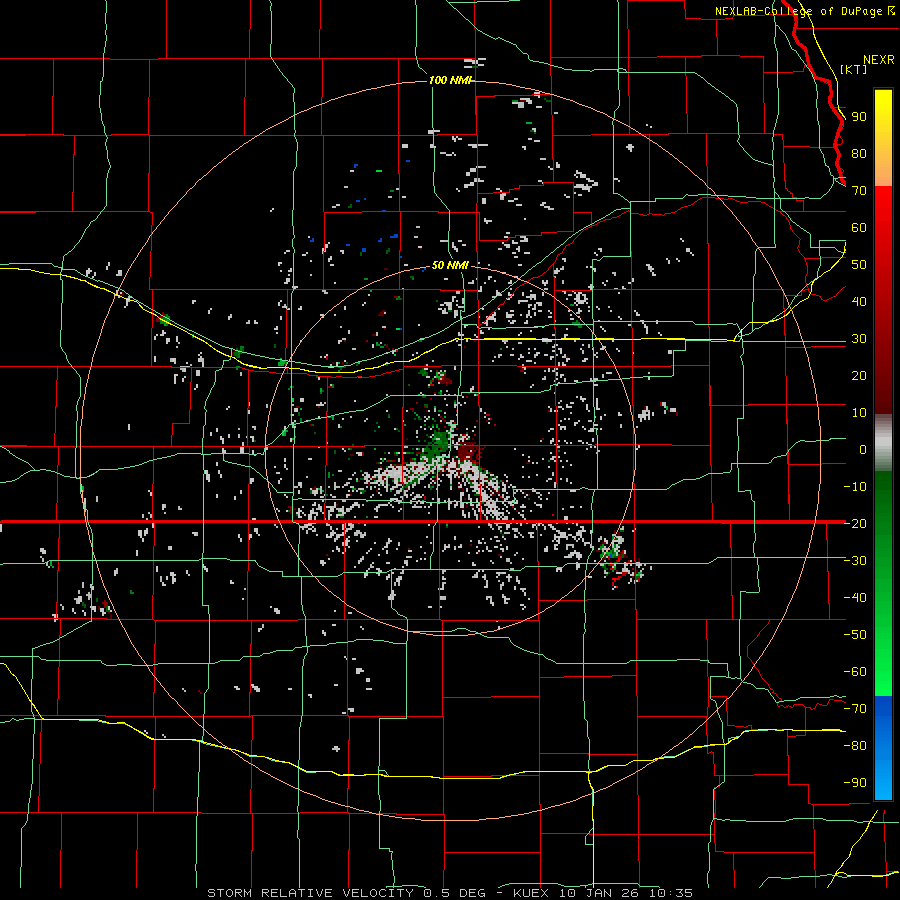The image size is (900, 900).
Task: Click the 30 knot value on the velocity scale
Action: (x=859, y=339)
